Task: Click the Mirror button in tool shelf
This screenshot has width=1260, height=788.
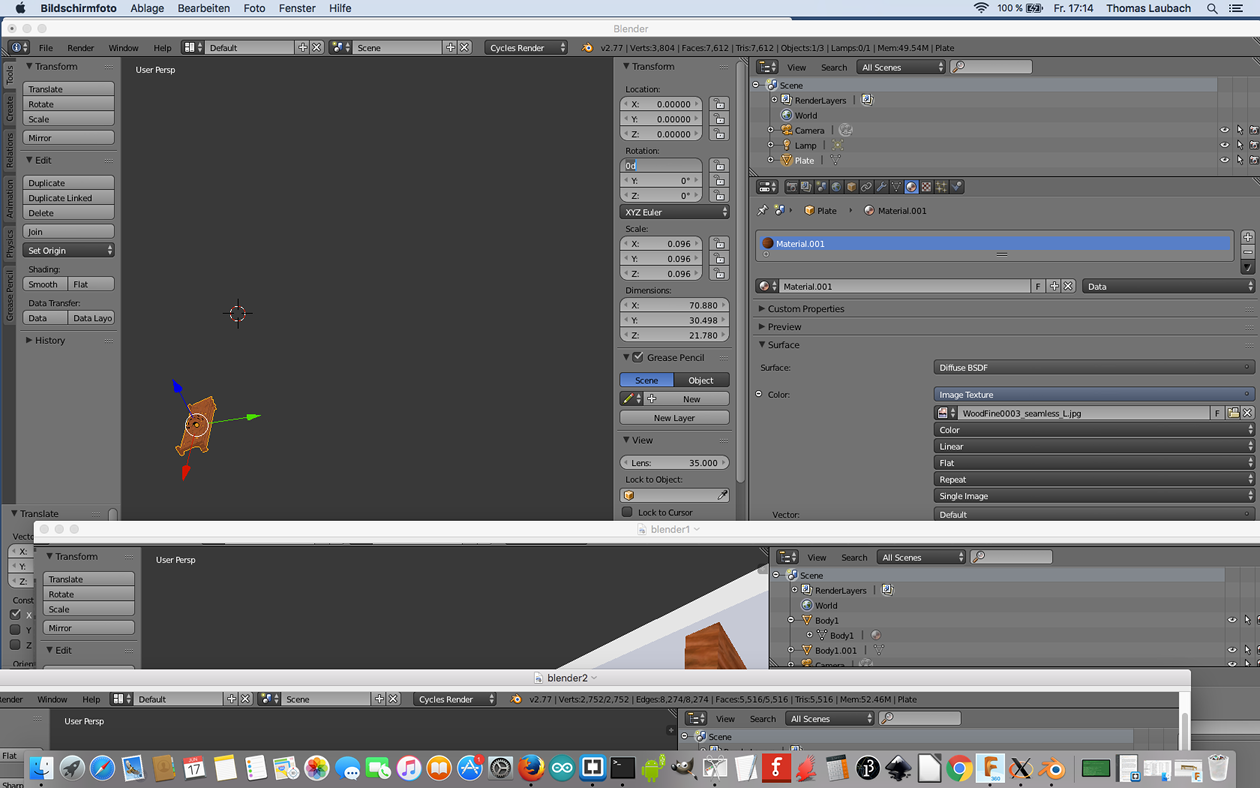Action: [69, 138]
